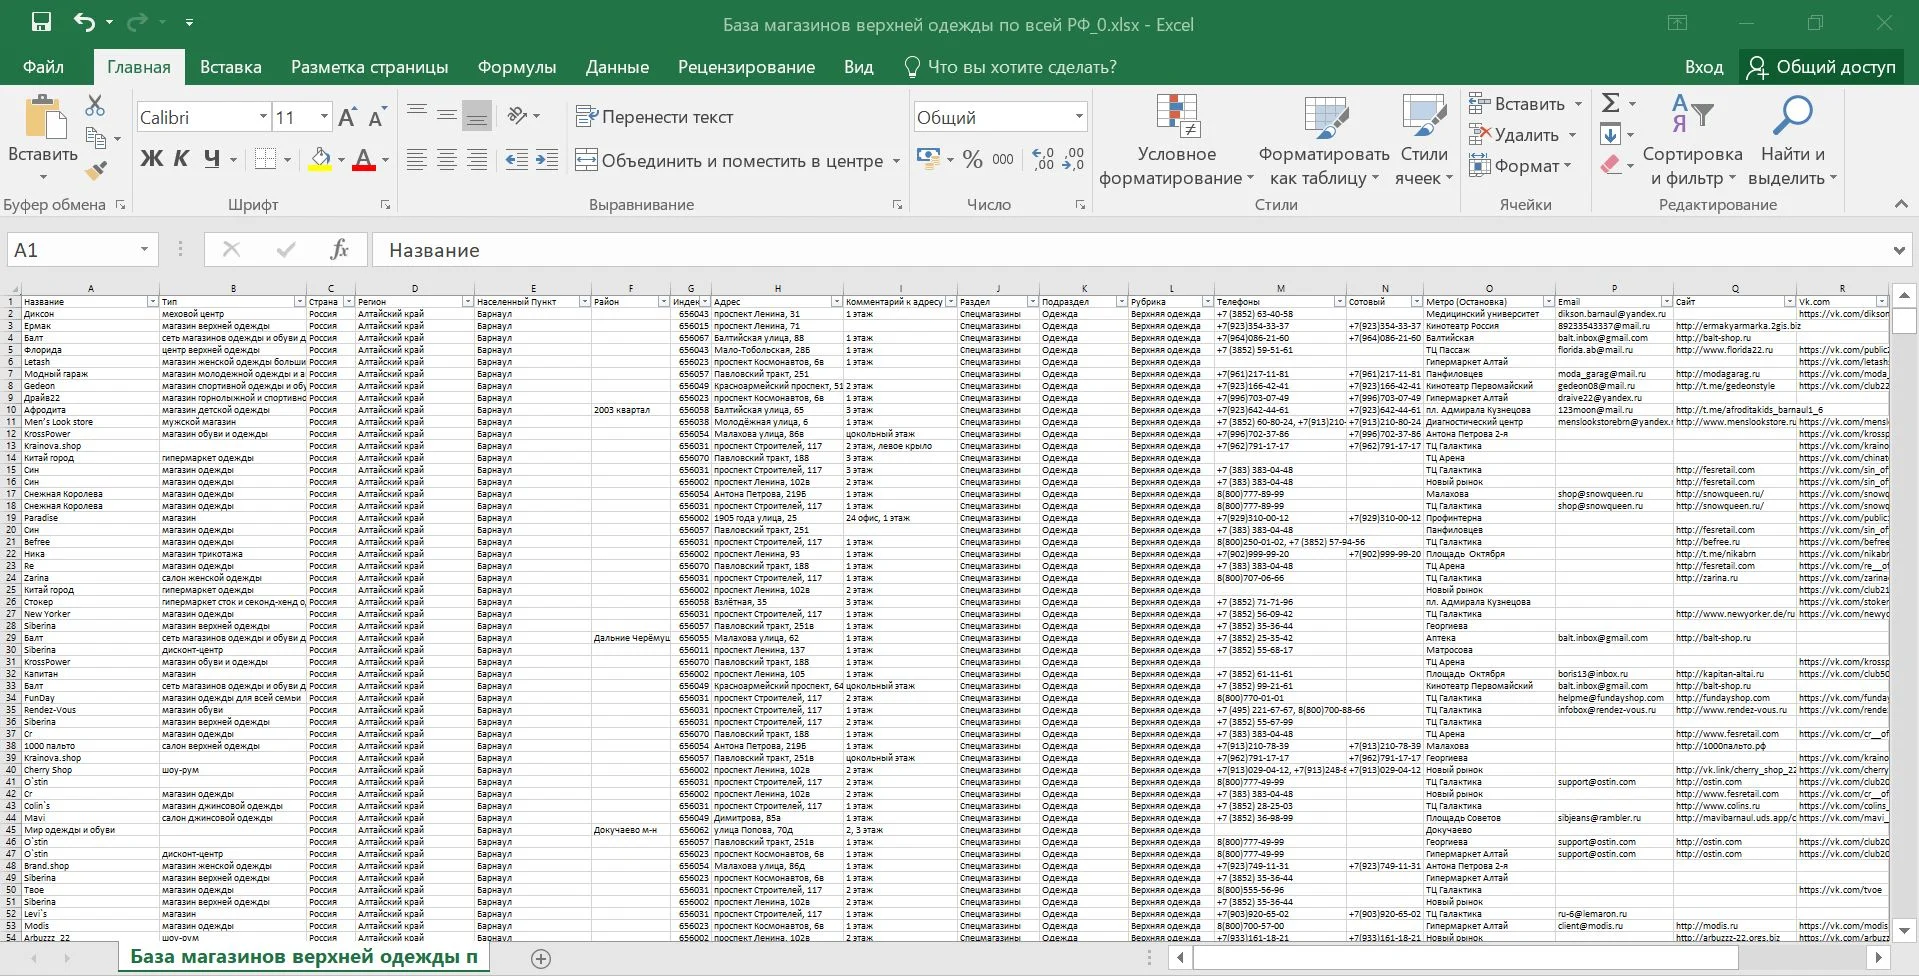Apply percent style format
This screenshot has width=1919, height=976.
pyautogui.click(x=972, y=159)
